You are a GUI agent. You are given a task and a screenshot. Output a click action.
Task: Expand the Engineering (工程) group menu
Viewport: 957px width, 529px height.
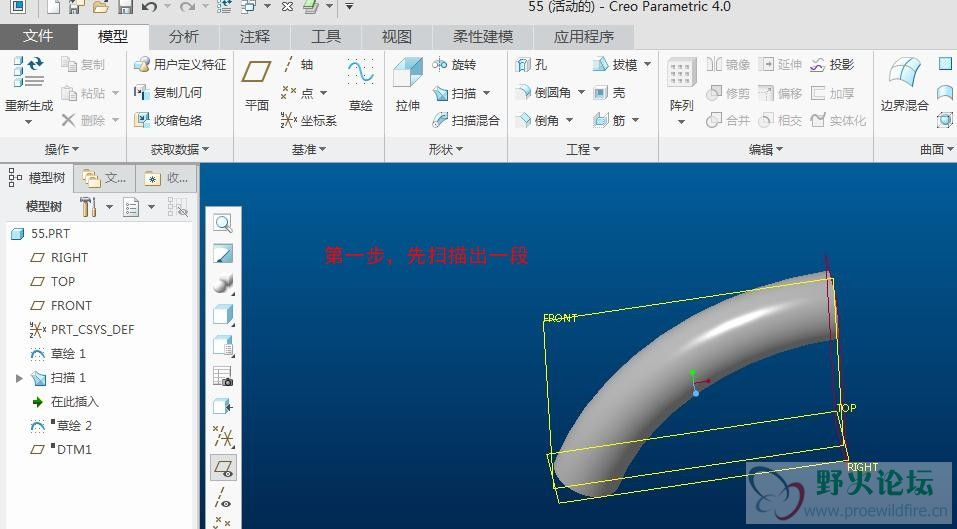pyautogui.click(x=583, y=149)
